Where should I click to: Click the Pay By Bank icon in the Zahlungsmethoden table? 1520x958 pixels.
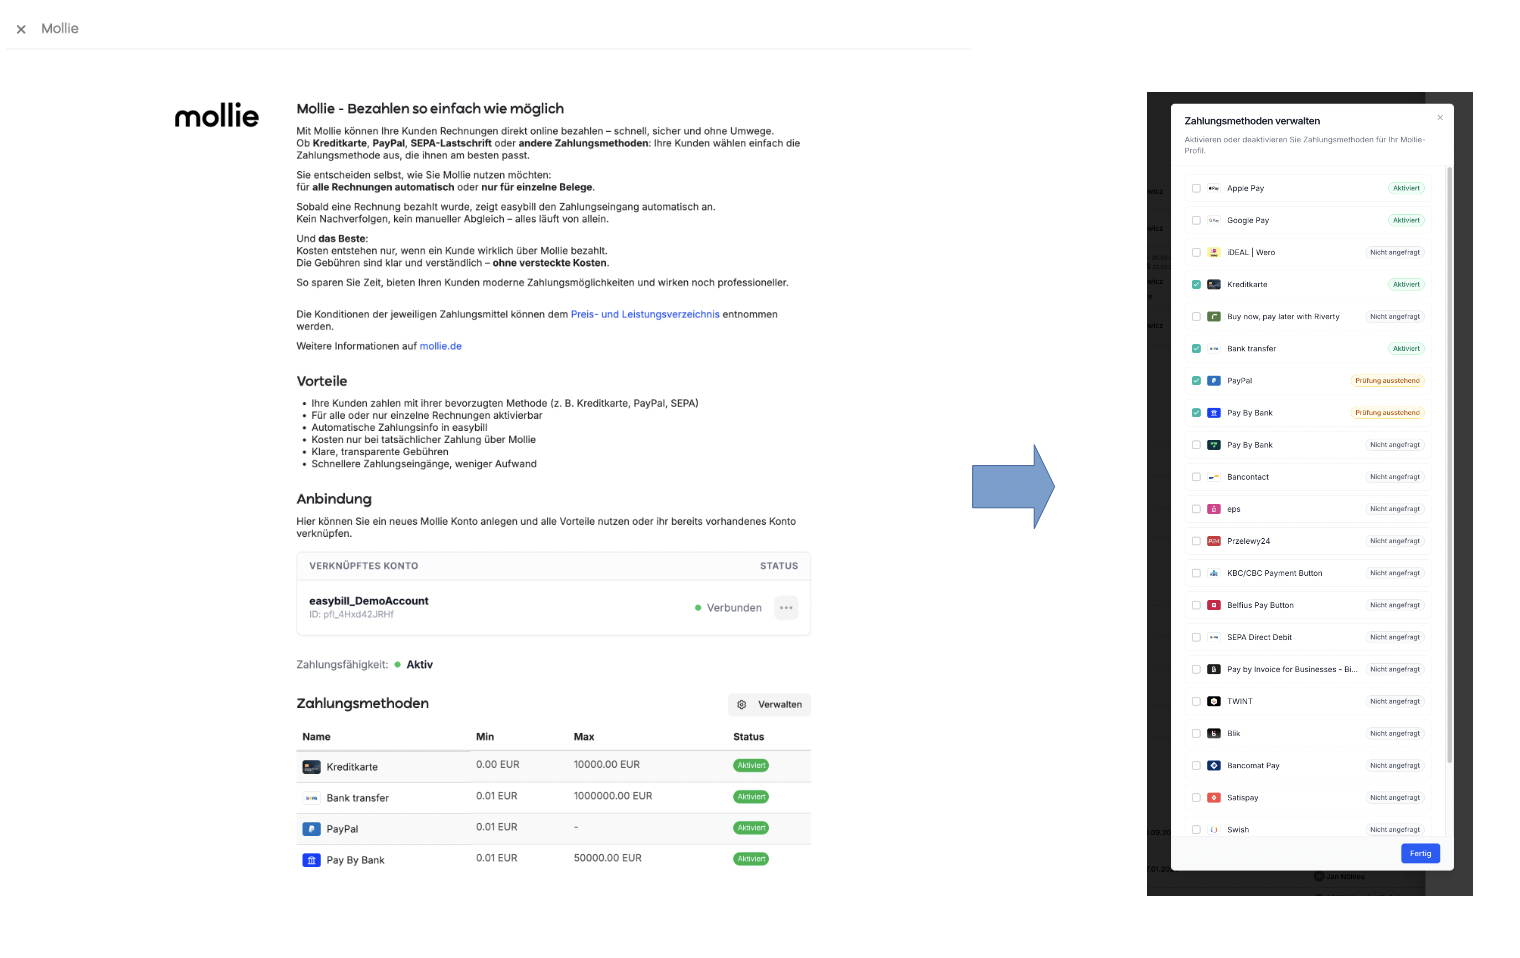pos(311,860)
